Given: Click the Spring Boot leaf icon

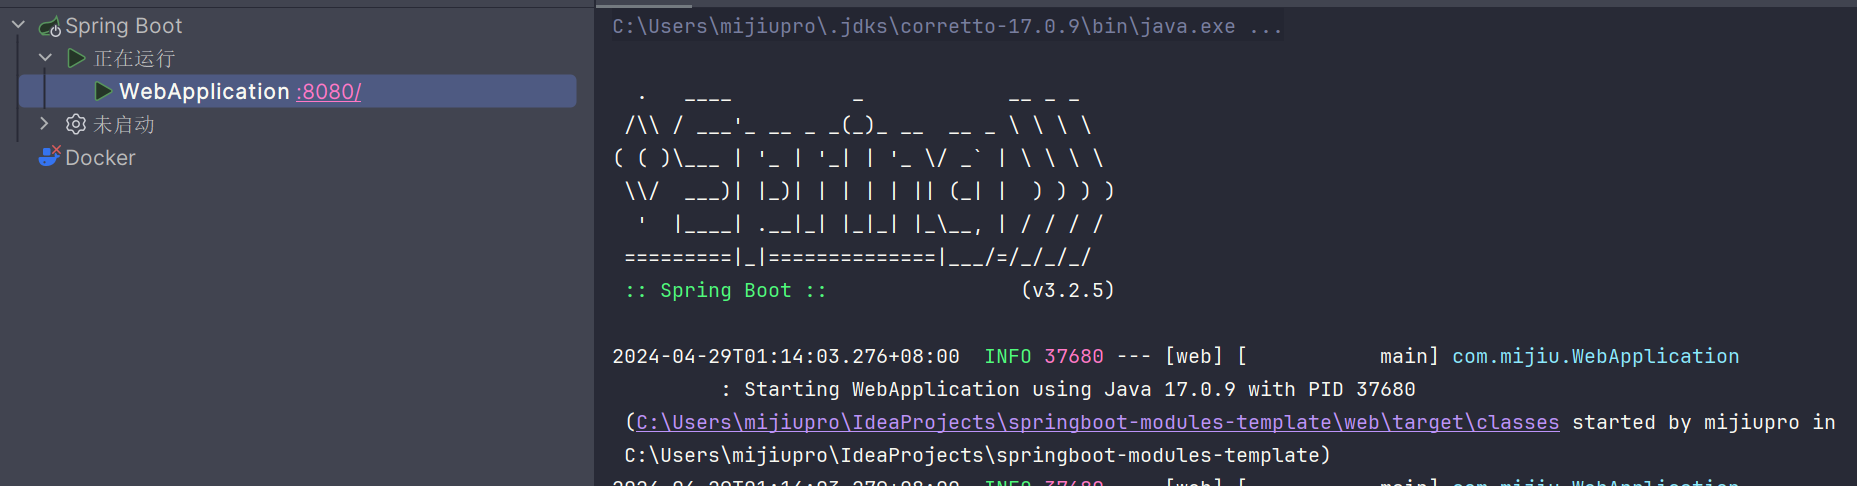Looking at the screenshot, I should point(50,26).
